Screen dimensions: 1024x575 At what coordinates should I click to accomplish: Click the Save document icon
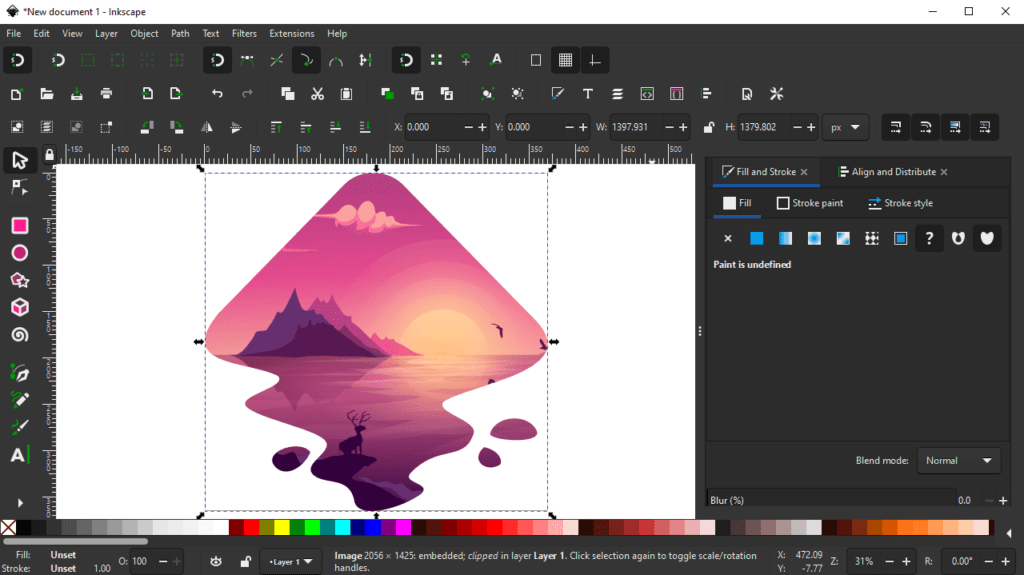(x=76, y=94)
